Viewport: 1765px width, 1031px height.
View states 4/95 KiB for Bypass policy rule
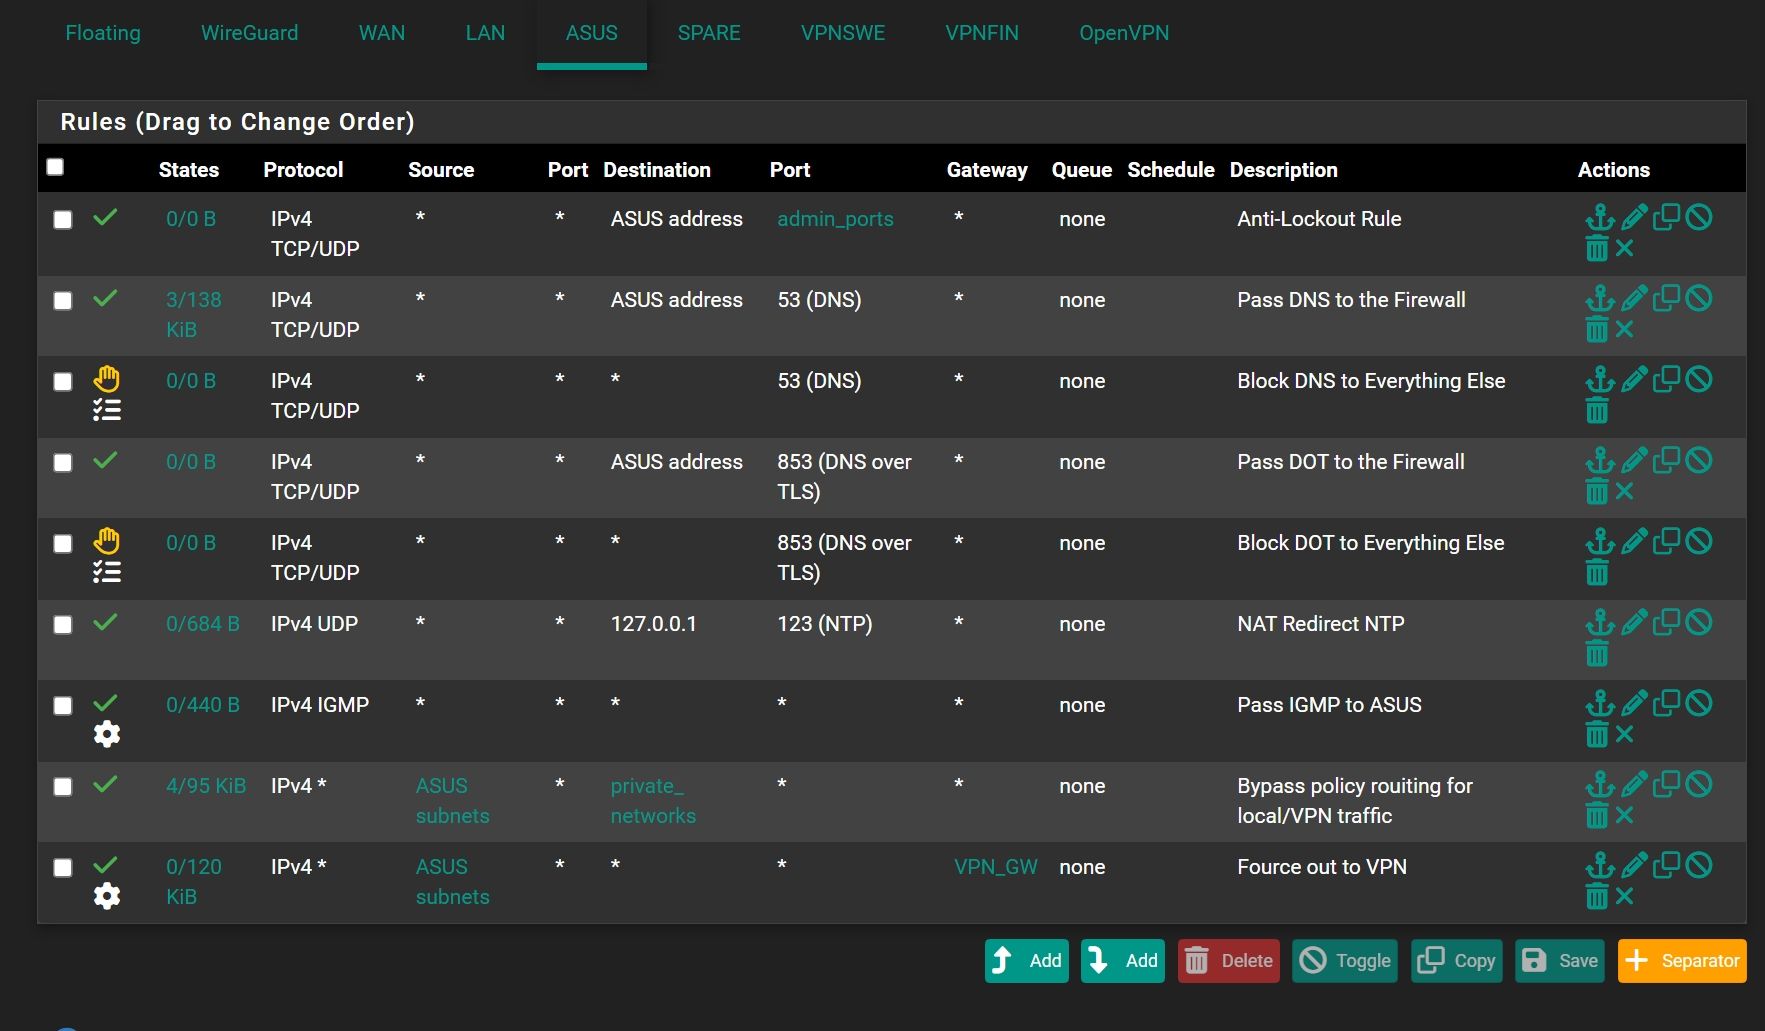(206, 786)
